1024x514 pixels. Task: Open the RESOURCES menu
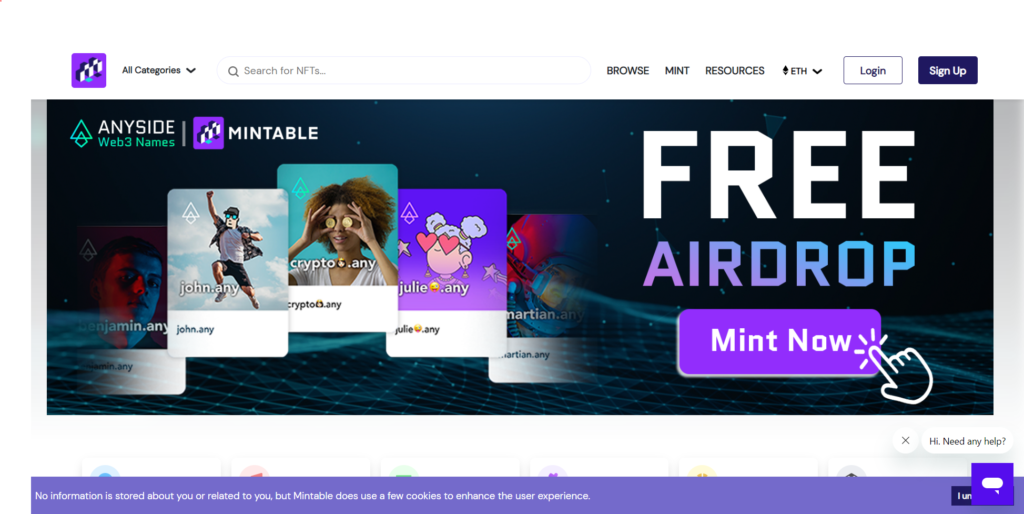pos(735,71)
